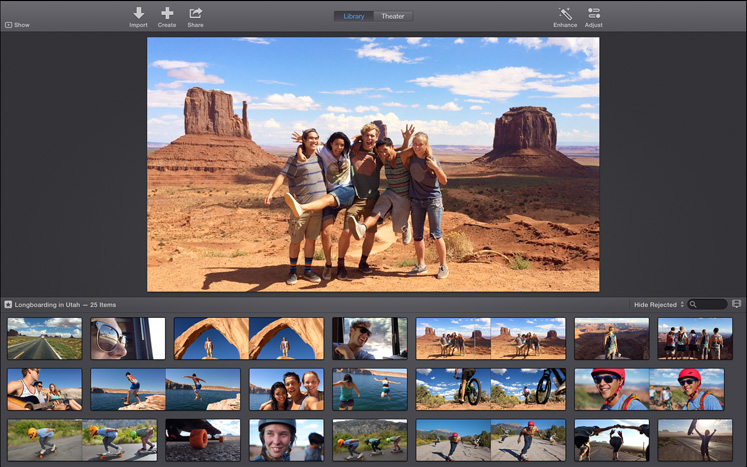
Task: Select the mountain bike wheel clip
Action: (490, 389)
